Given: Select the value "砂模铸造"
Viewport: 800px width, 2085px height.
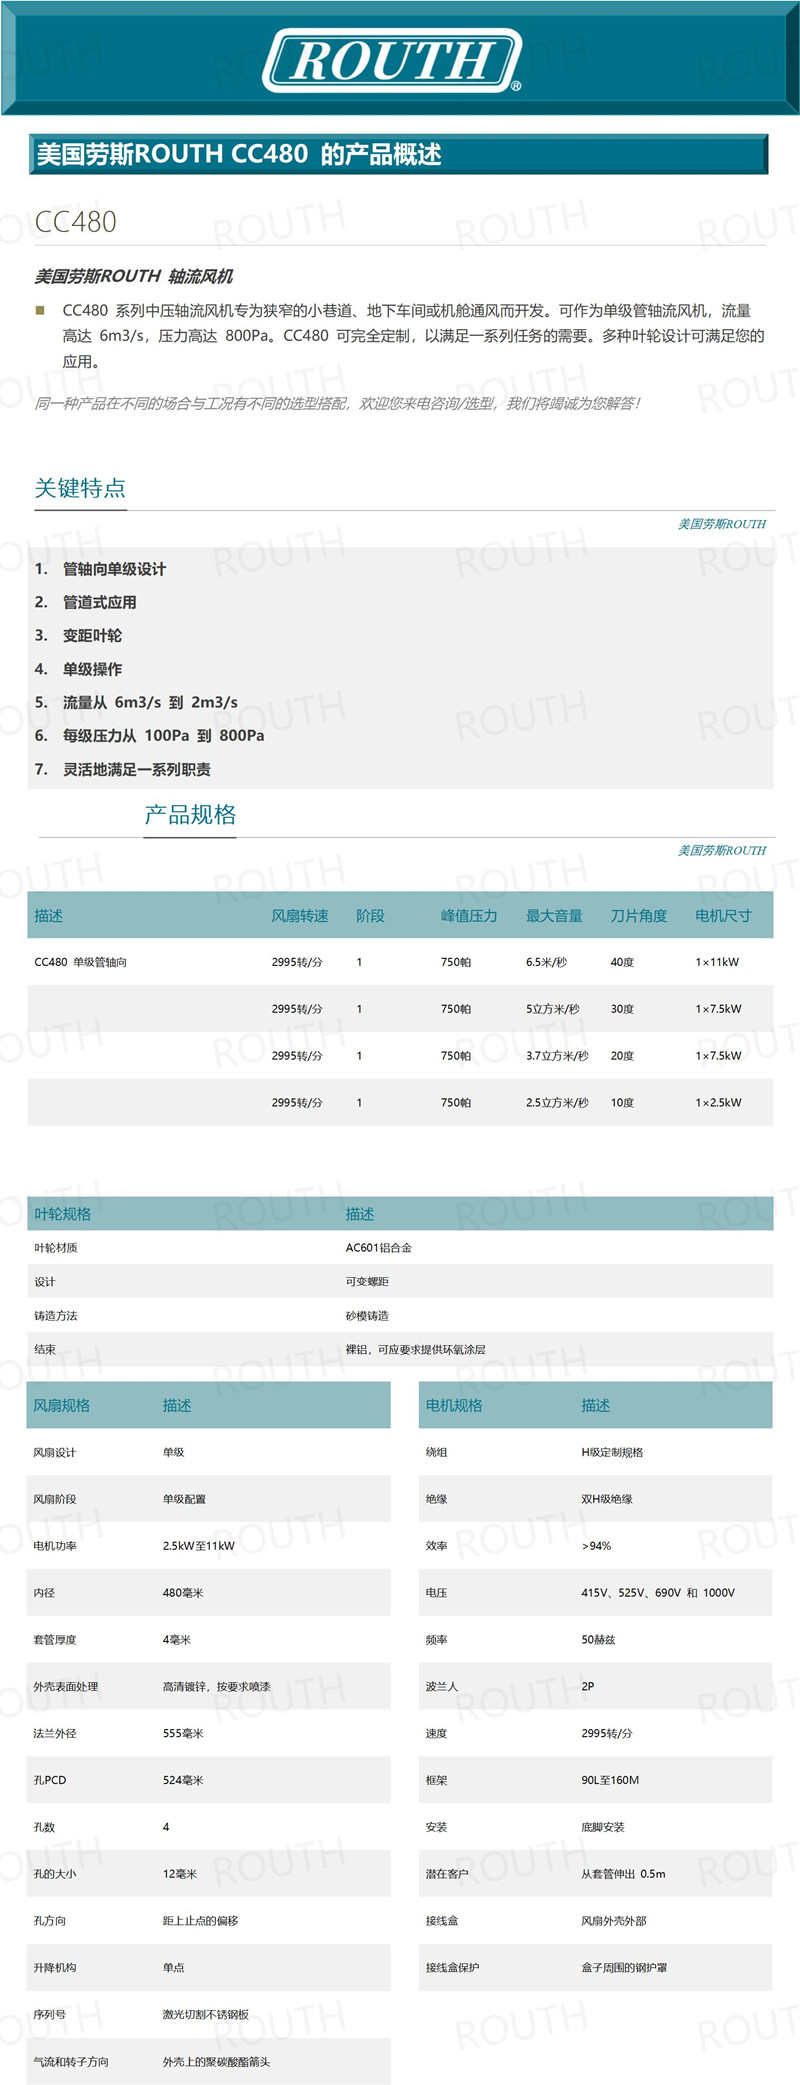Looking at the screenshot, I should 367,1316.
